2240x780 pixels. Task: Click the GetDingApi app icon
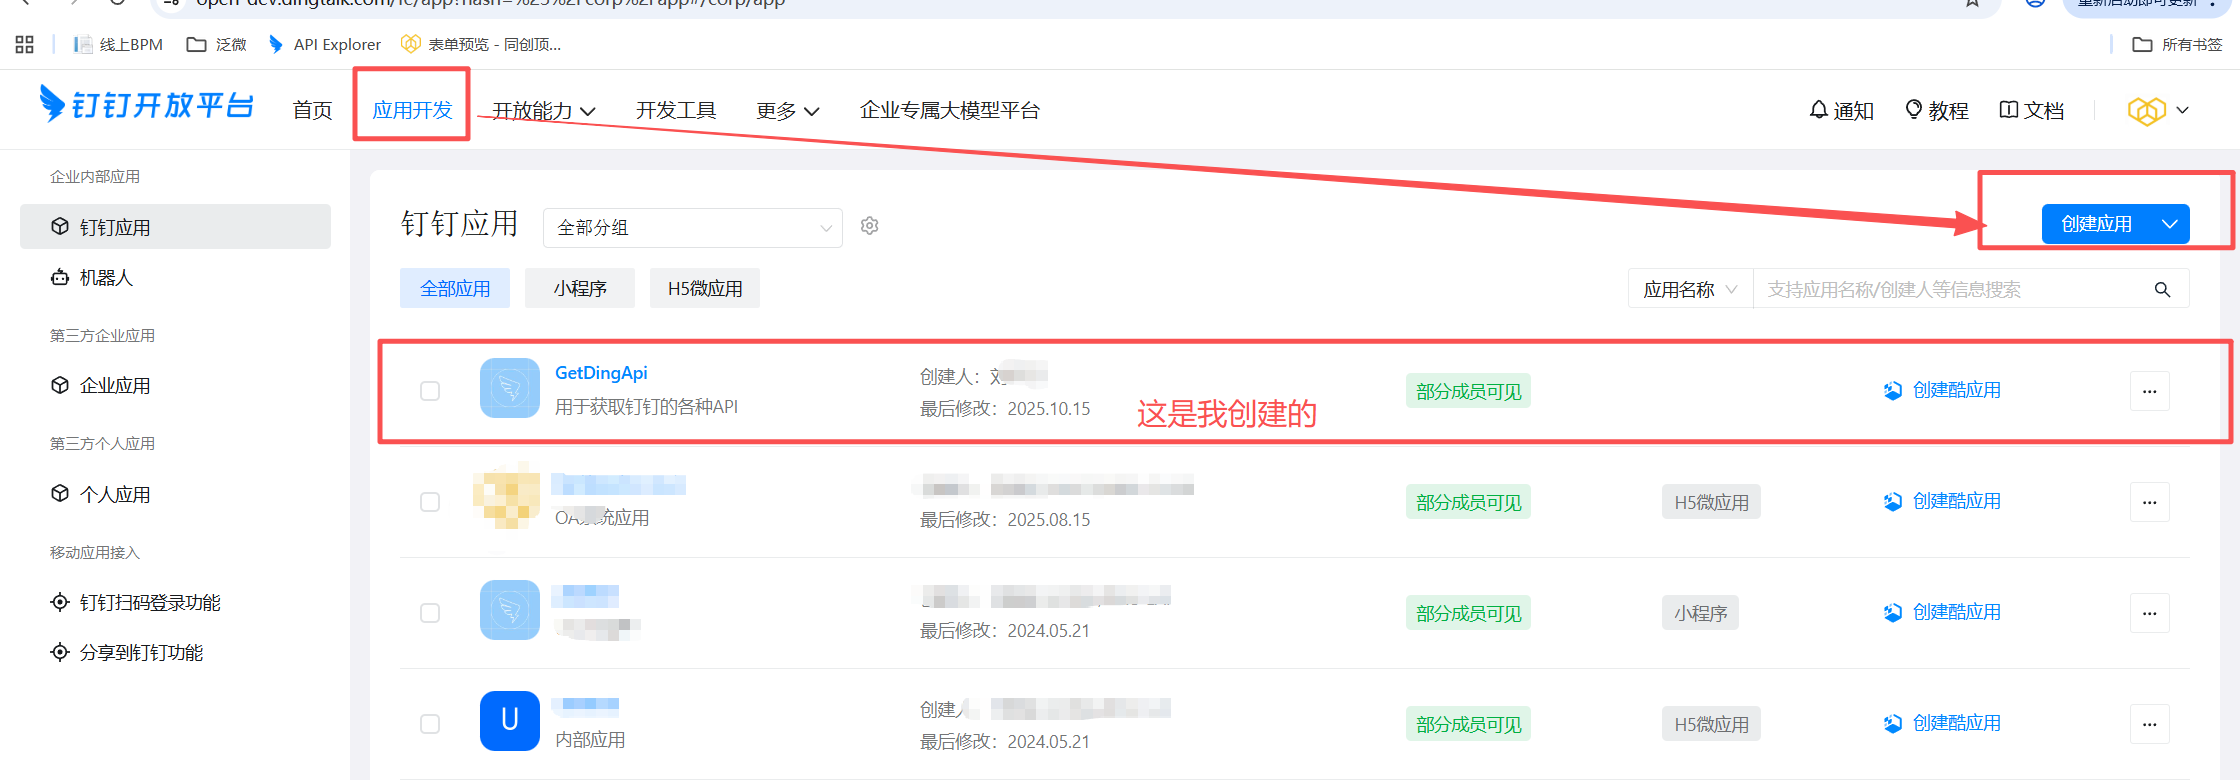[510, 388]
